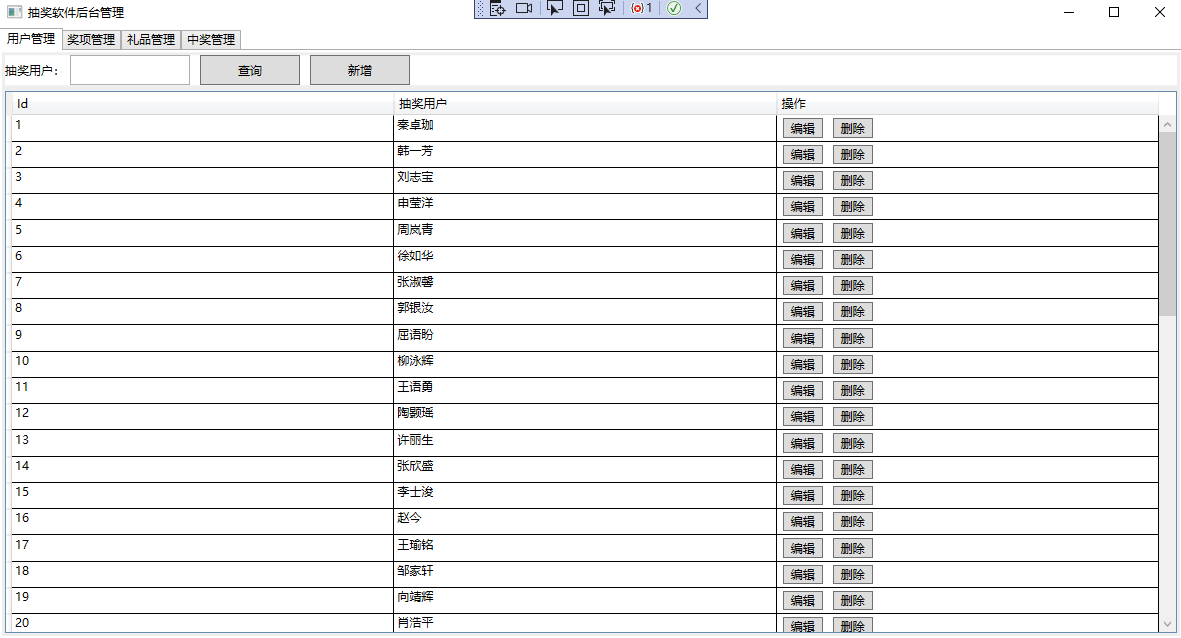The height and width of the screenshot is (638, 1181).
Task: Click 编辑 for 李士浚
Action: [x=802, y=496]
